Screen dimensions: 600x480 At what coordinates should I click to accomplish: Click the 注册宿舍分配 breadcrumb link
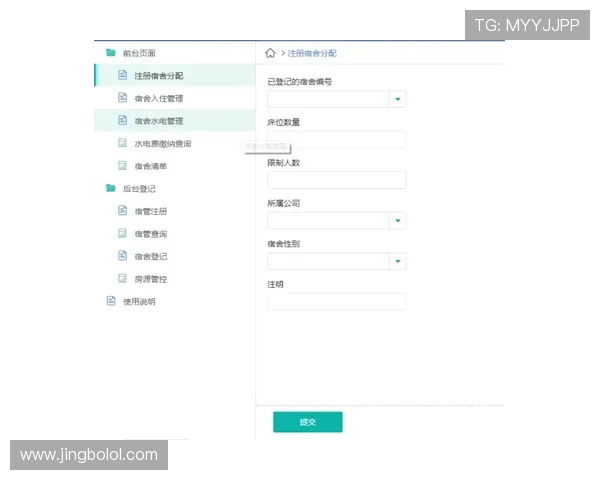pyautogui.click(x=312, y=53)
